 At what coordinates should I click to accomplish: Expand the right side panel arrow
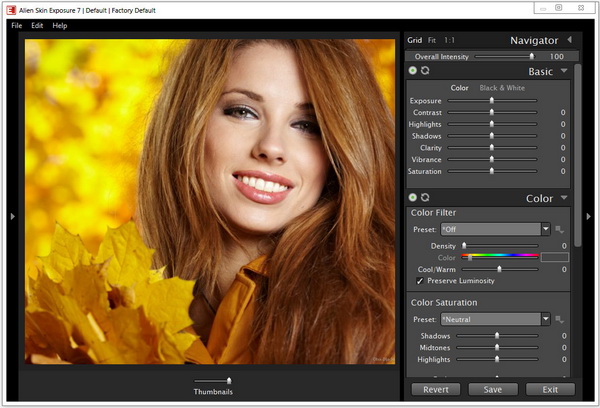[x=589, y=216]
